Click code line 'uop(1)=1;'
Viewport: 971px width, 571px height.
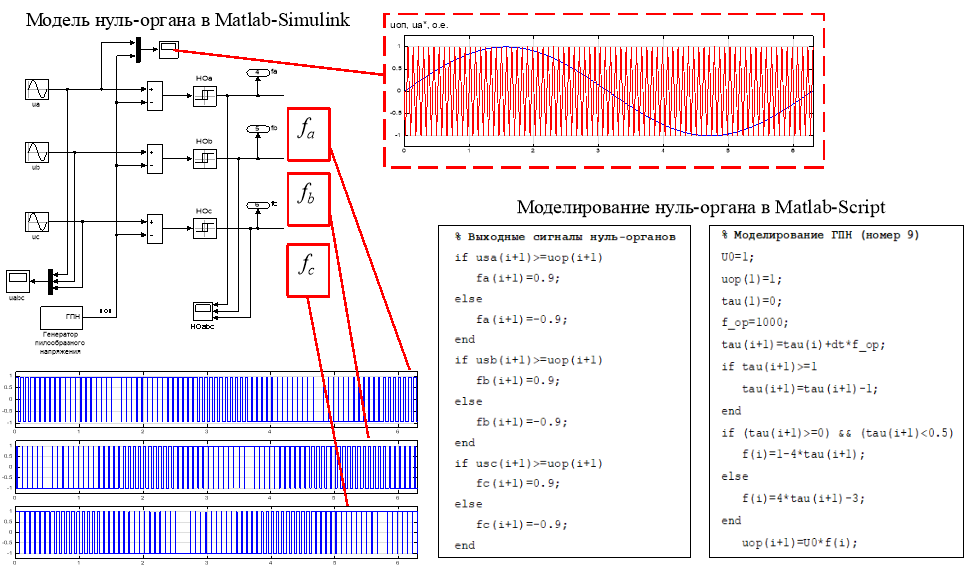click(x=751, y=279)
